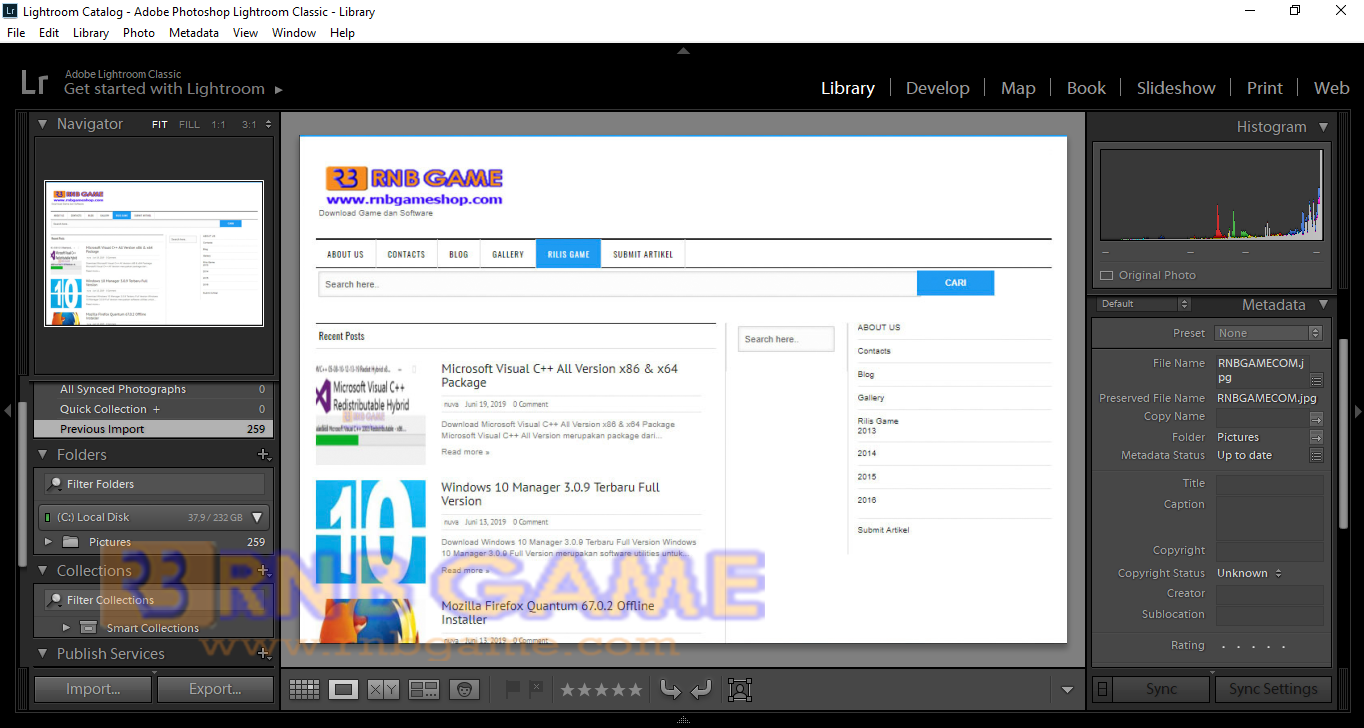Click File Name batch rename icon
The height and width of the screenshot is (728, 1364).
coord(1316,380)
